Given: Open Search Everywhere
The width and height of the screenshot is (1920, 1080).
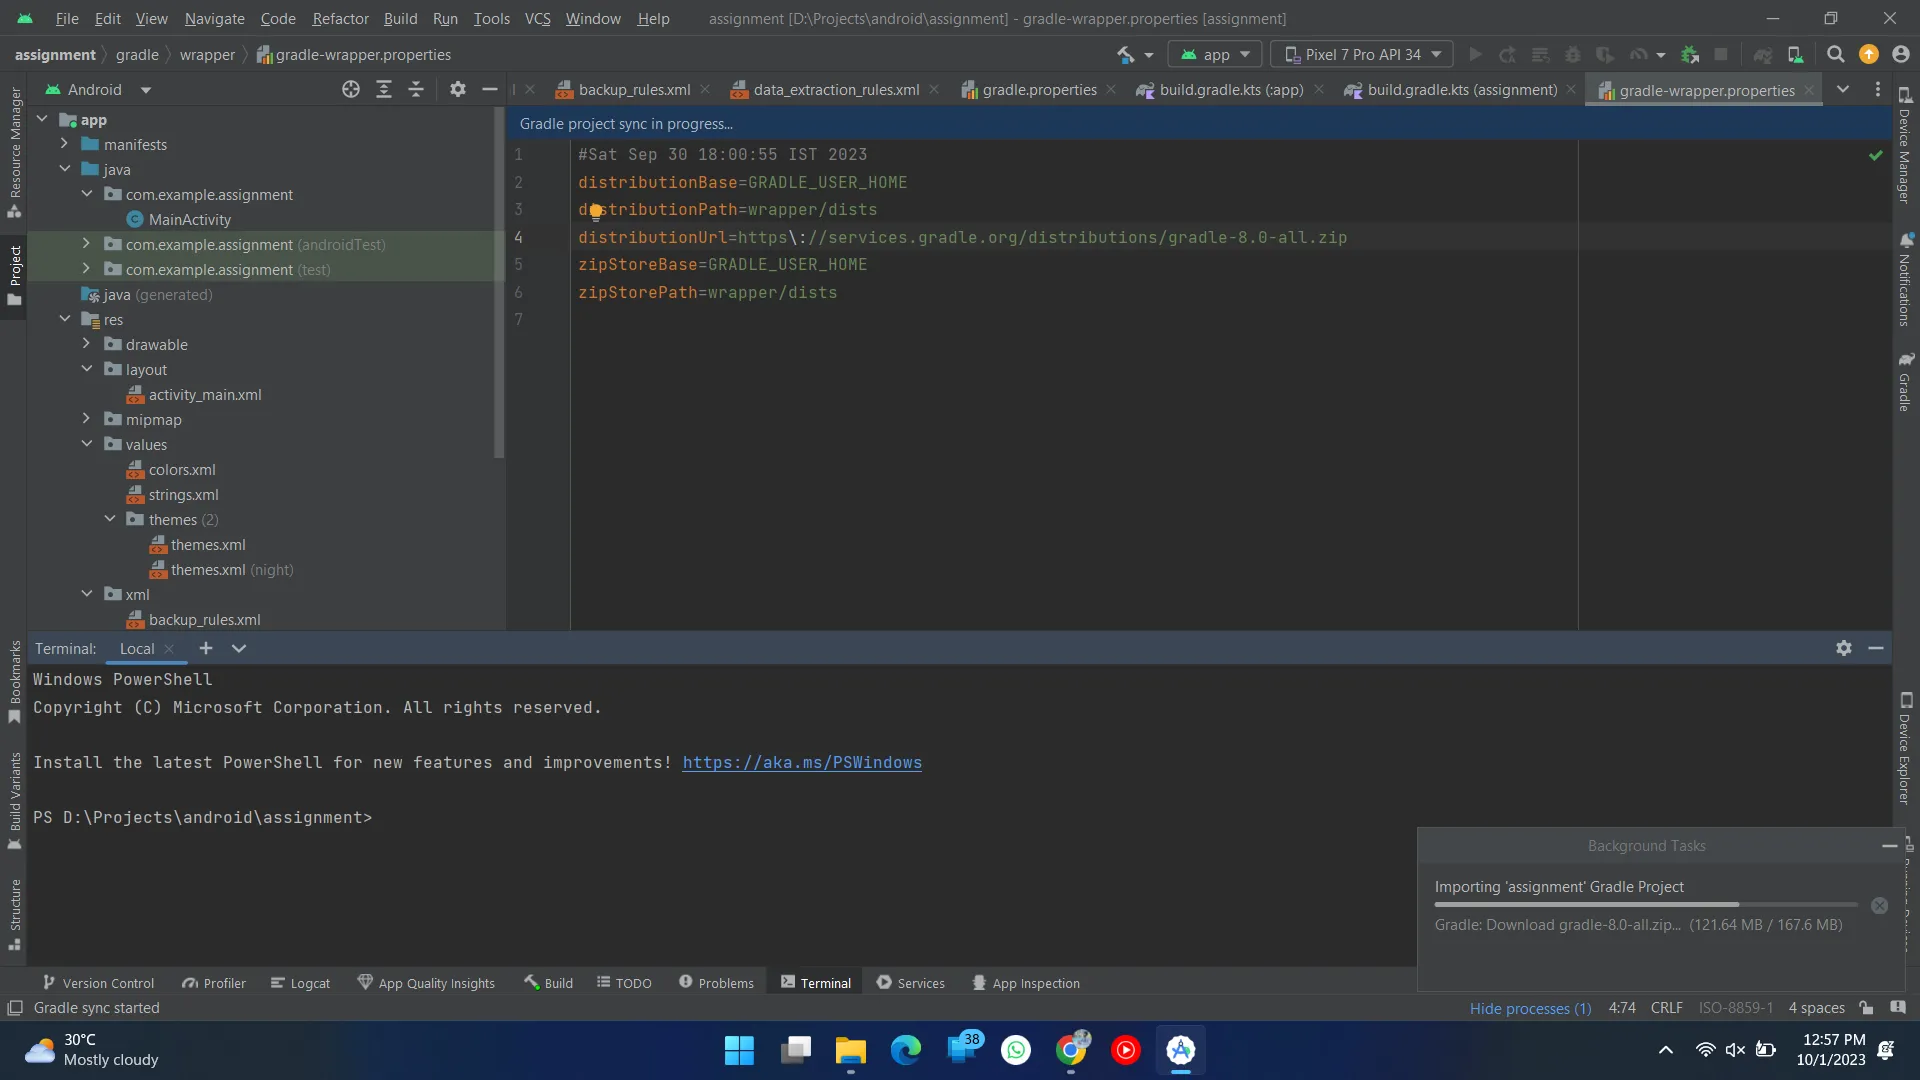Looking at the screenshot, I should 1836,54.
